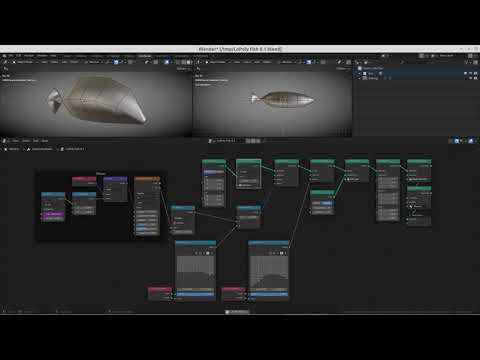The height and width of the screenshot is (360, 480).
Task: Open the node editor's Add menu
Action: tap(36, 141)
